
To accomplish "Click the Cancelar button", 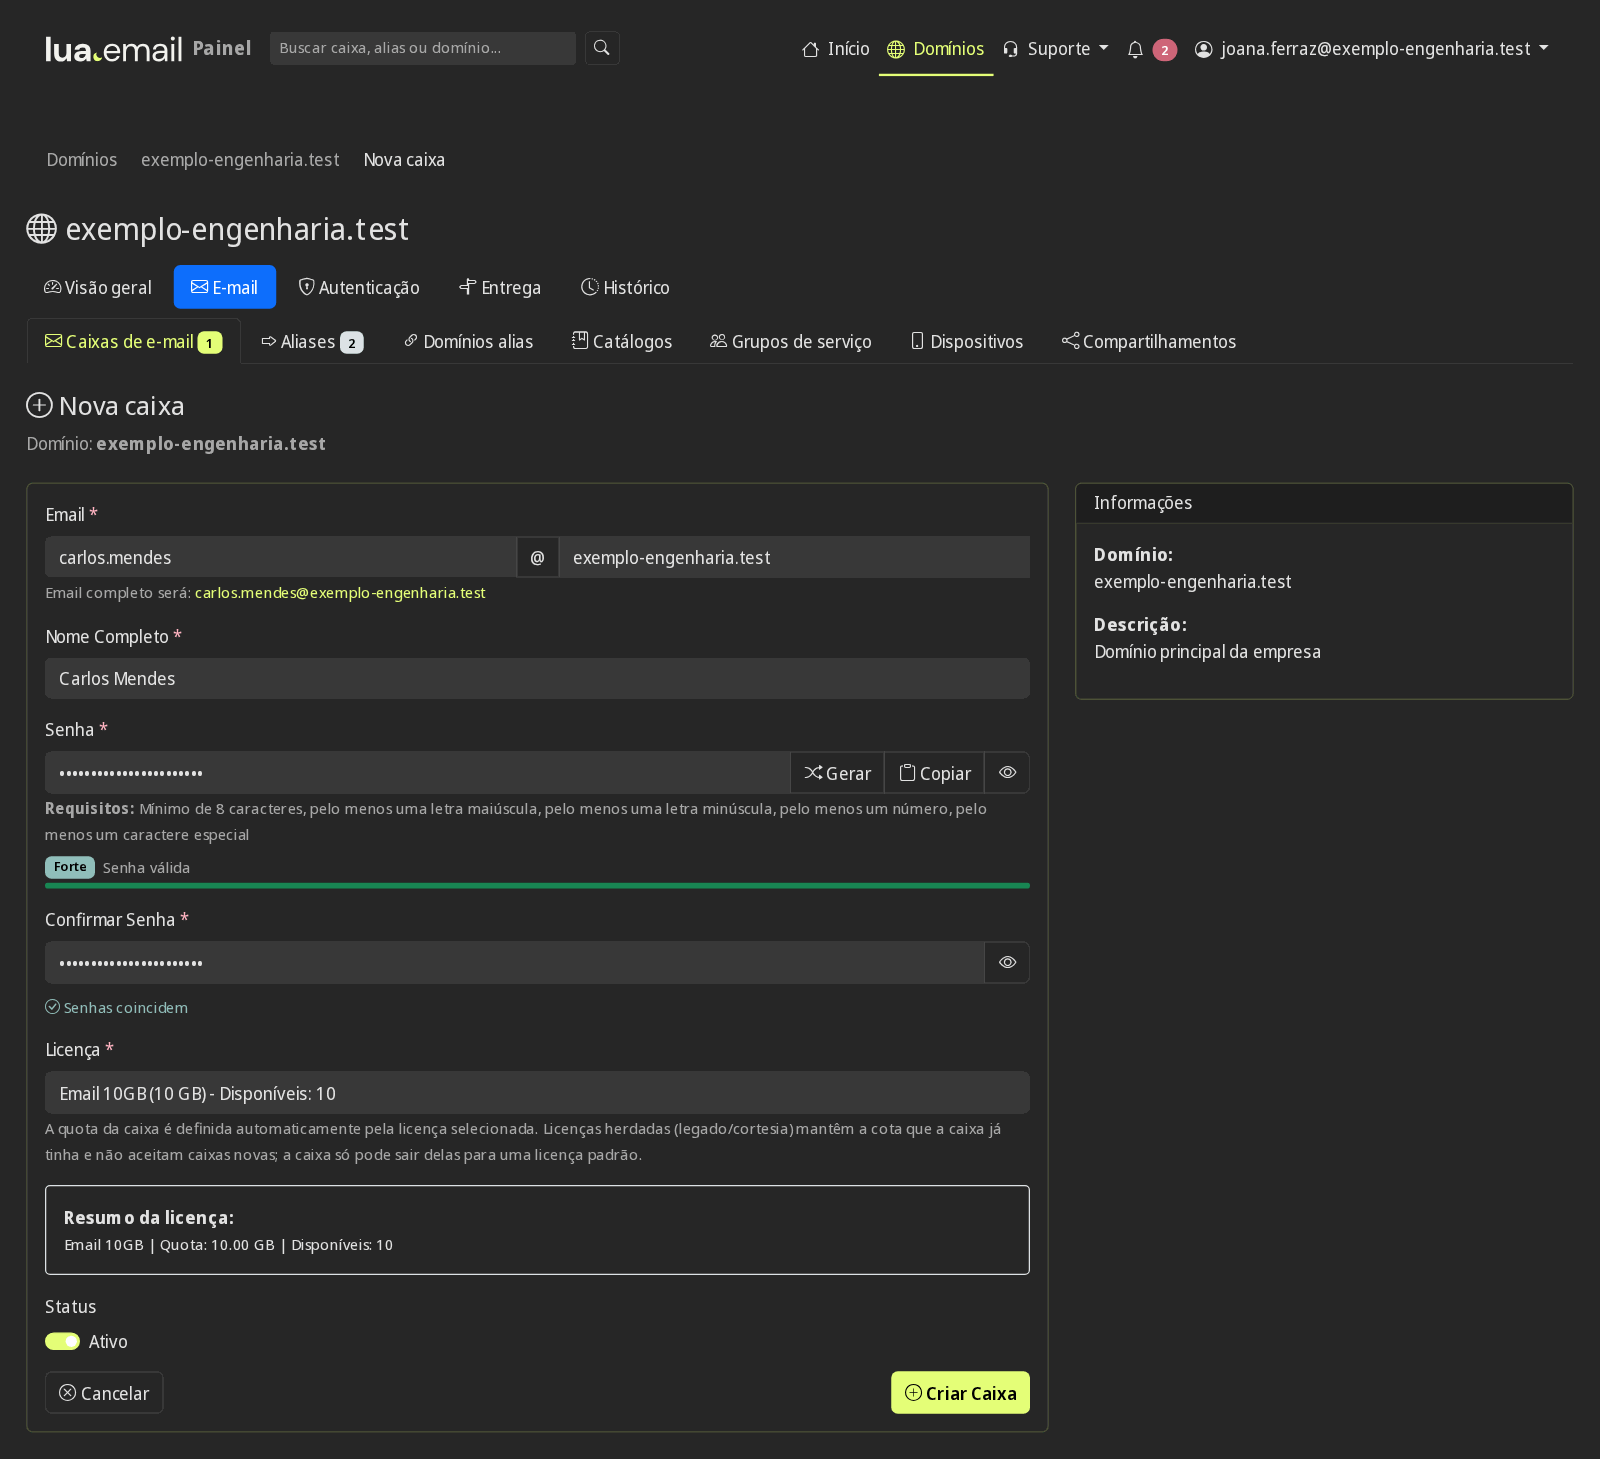I will click(104, 1393).
